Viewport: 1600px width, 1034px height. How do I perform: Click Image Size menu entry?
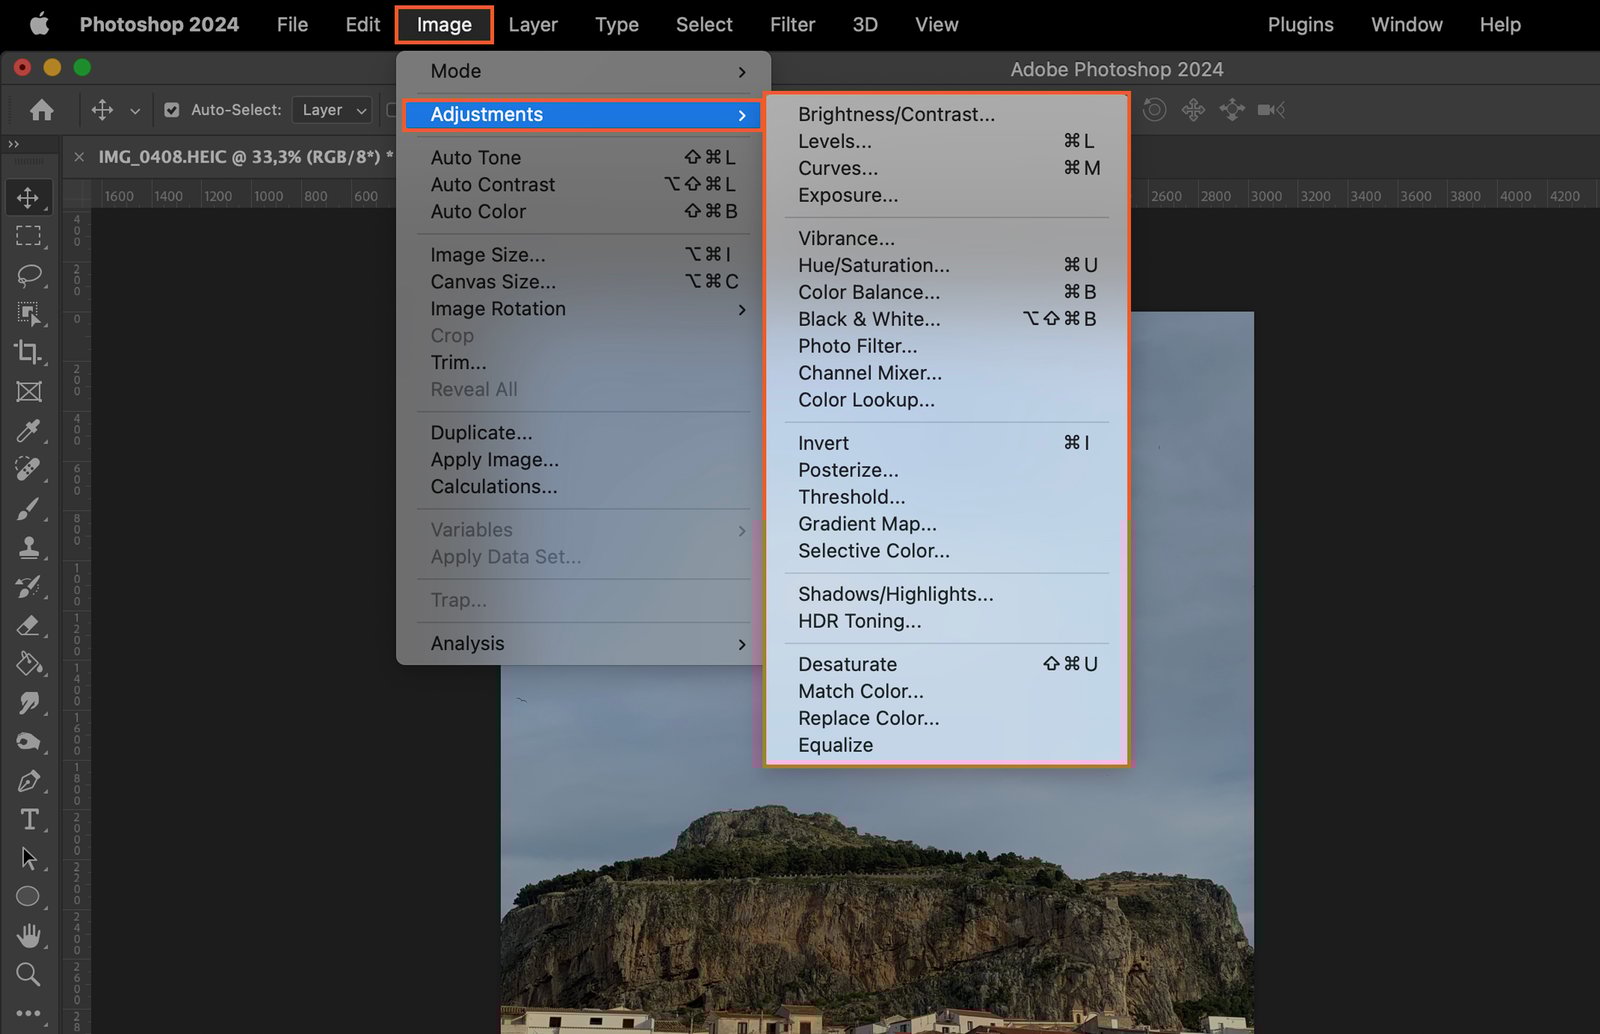tap(488, 255)
